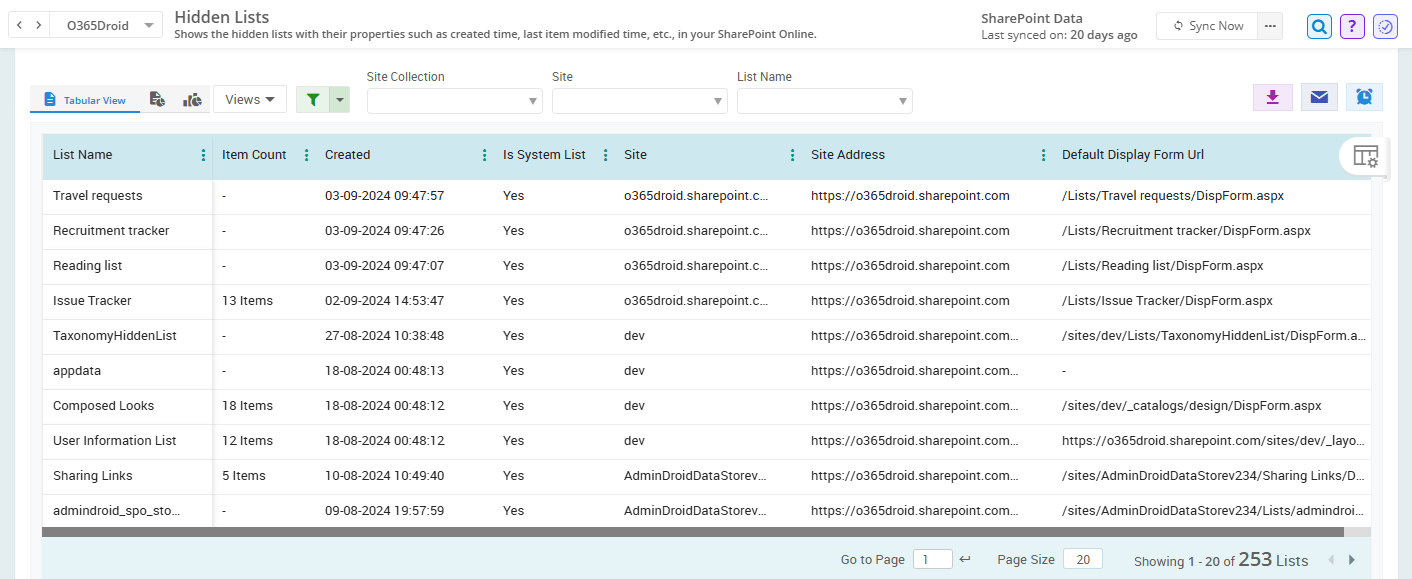
Task: Export the Hidden Lists report
Action: (x=1272, y=97)
